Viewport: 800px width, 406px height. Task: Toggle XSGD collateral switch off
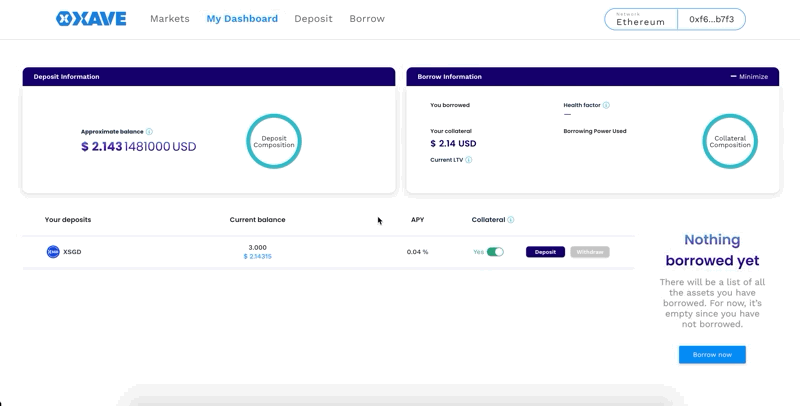coord(495,252)
